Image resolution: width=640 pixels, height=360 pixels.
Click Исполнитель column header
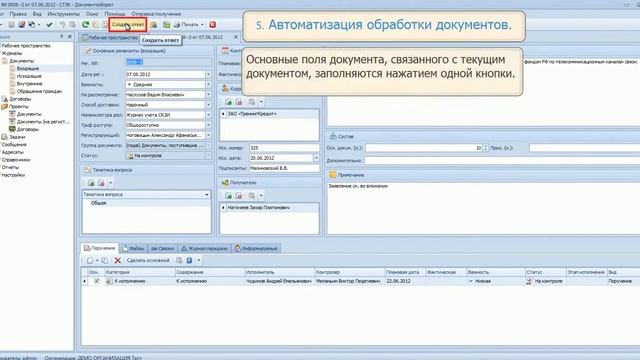(x=279, y=272)
